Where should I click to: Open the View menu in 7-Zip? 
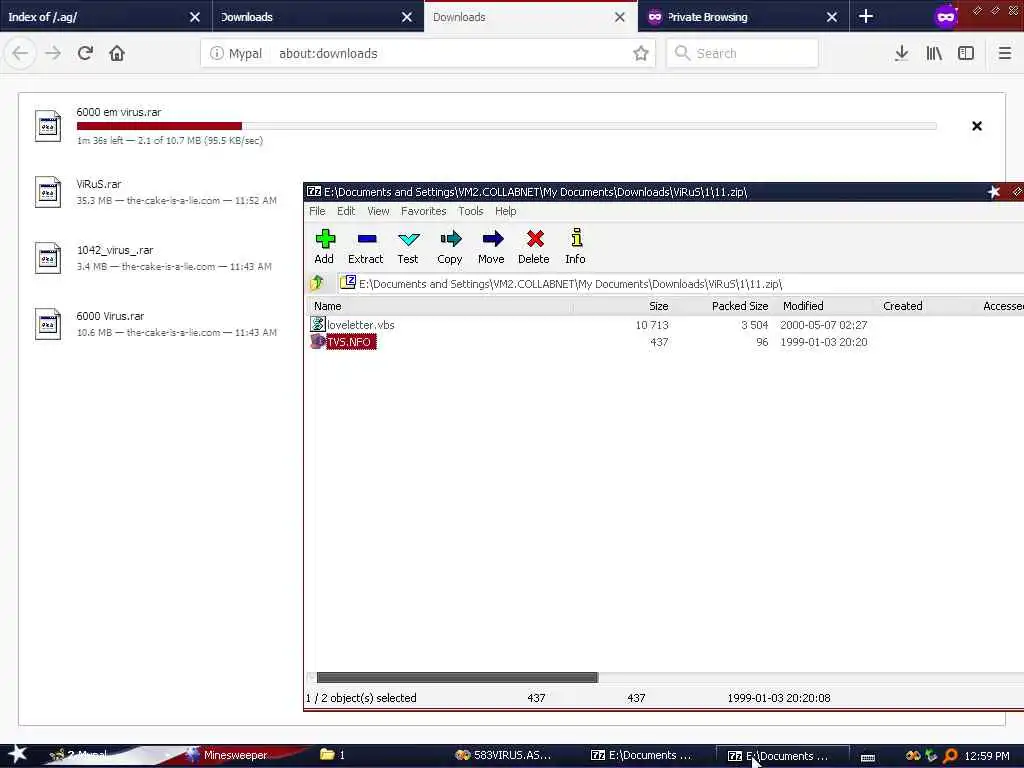coord(378,211)
